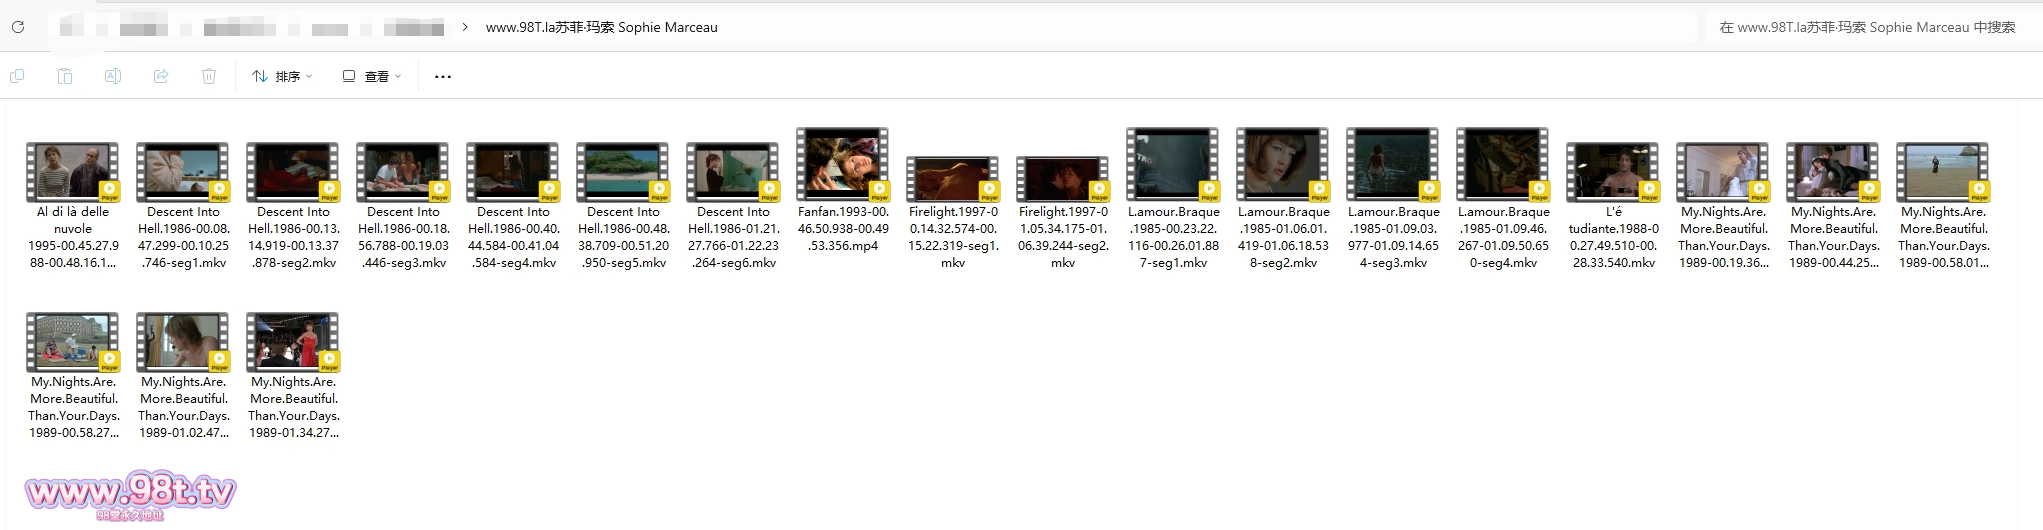The height and width of the screenshot is (530, 2043).
Task: Click the current folder name in address bar
Action: coord(601,27)
